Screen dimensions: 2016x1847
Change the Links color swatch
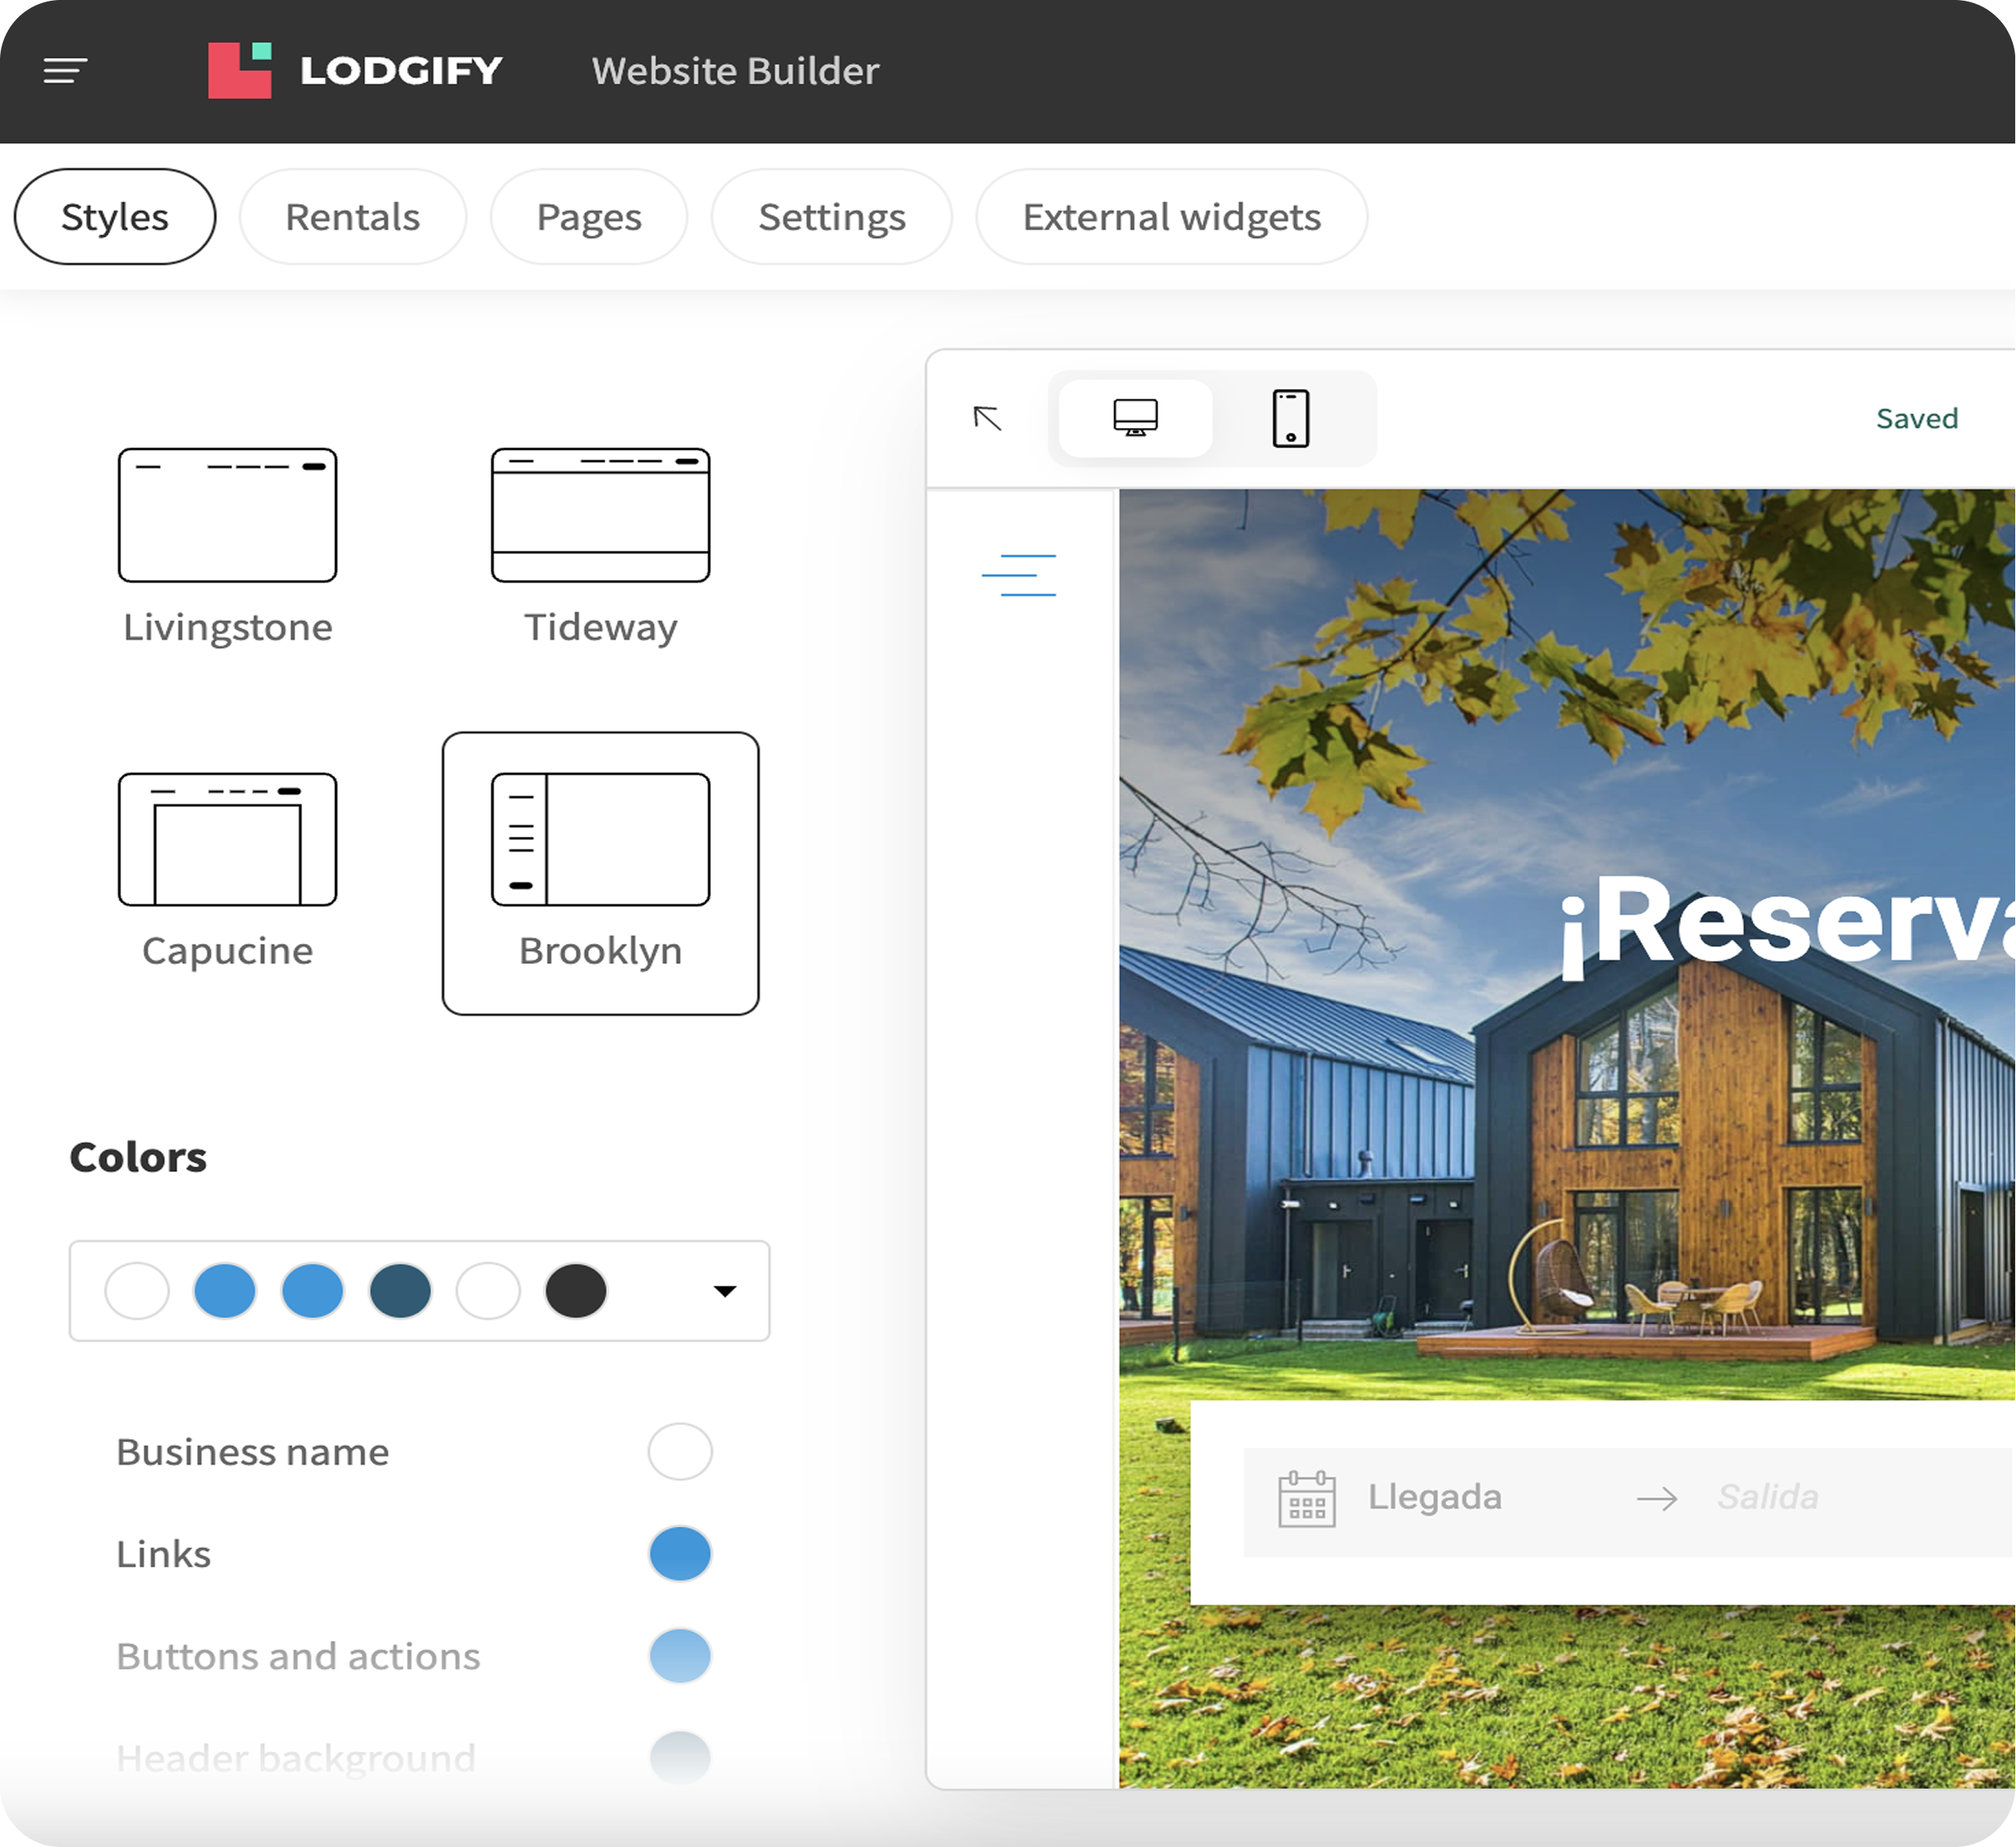(x=680, y=1554)
